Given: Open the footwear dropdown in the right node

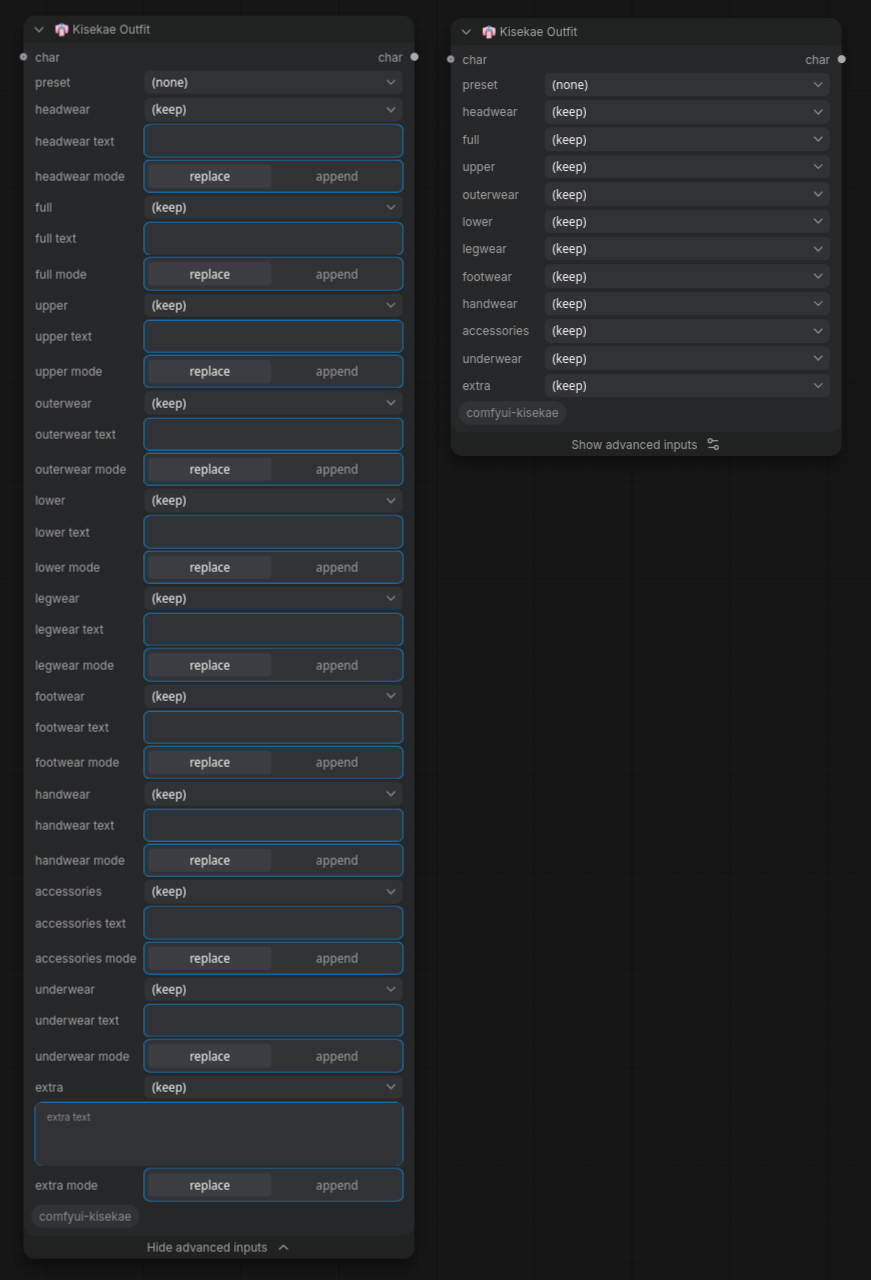Looking at the screenshot, I should coord(687,276).
